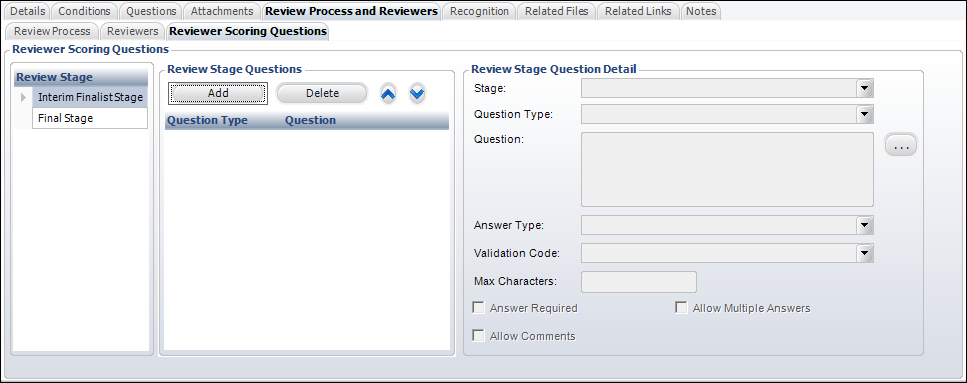This screenshot has width=967, height=383.
Task: Click the Delete button
Action: point(322,93)
